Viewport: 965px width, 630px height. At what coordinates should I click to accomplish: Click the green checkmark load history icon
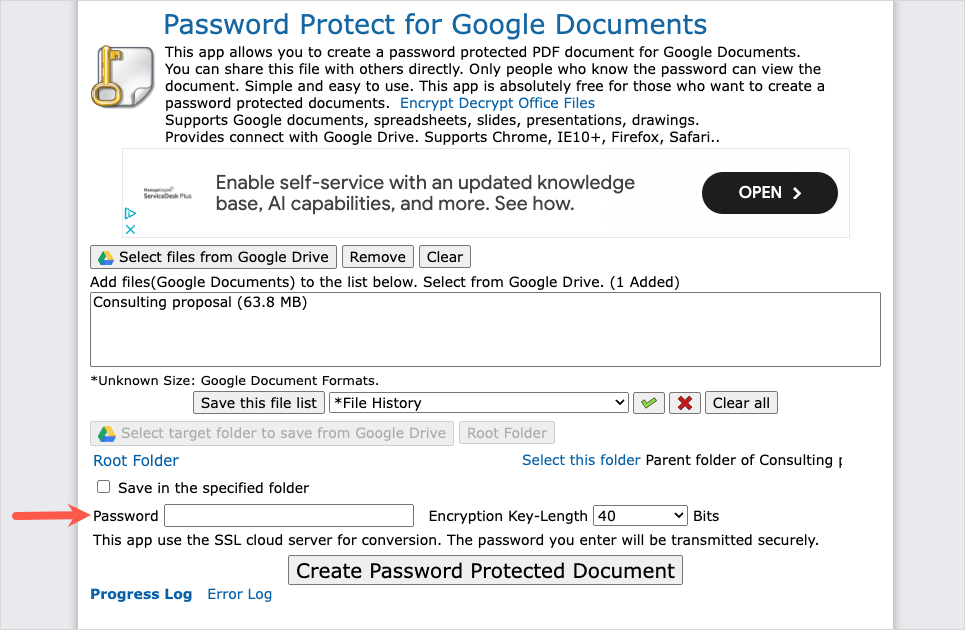pyautogui.click(x=649, y=403)
